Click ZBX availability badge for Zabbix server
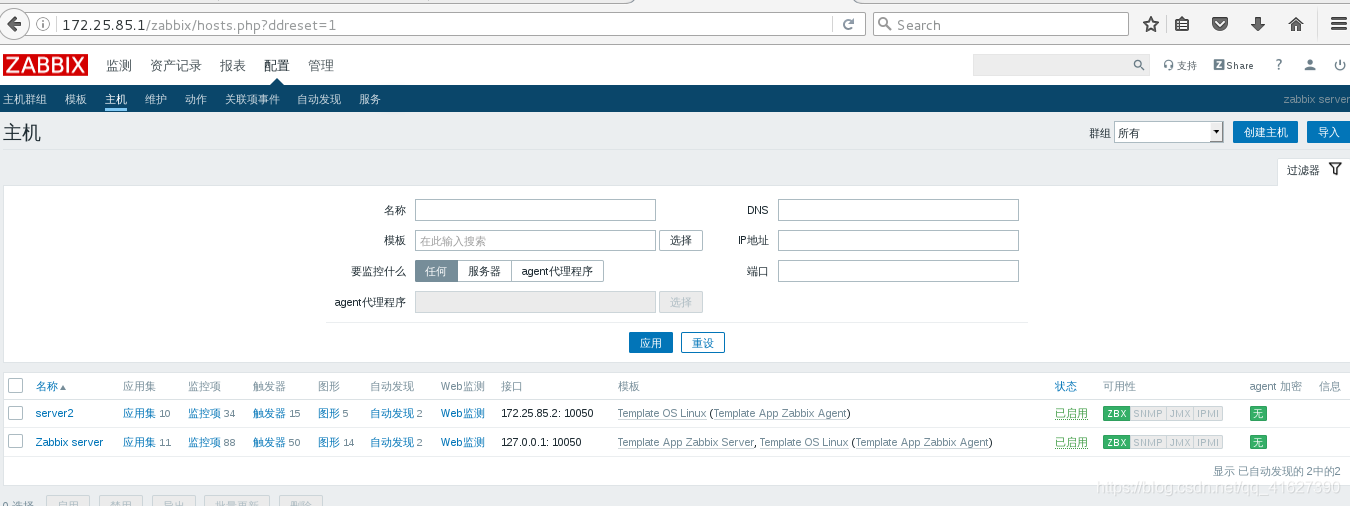 tap(1116, 442)
